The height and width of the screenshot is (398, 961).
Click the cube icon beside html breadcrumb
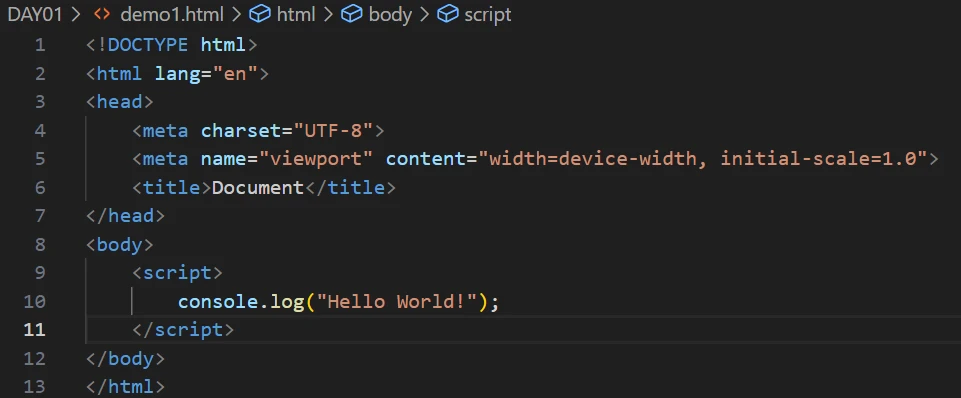click(260, 14)
